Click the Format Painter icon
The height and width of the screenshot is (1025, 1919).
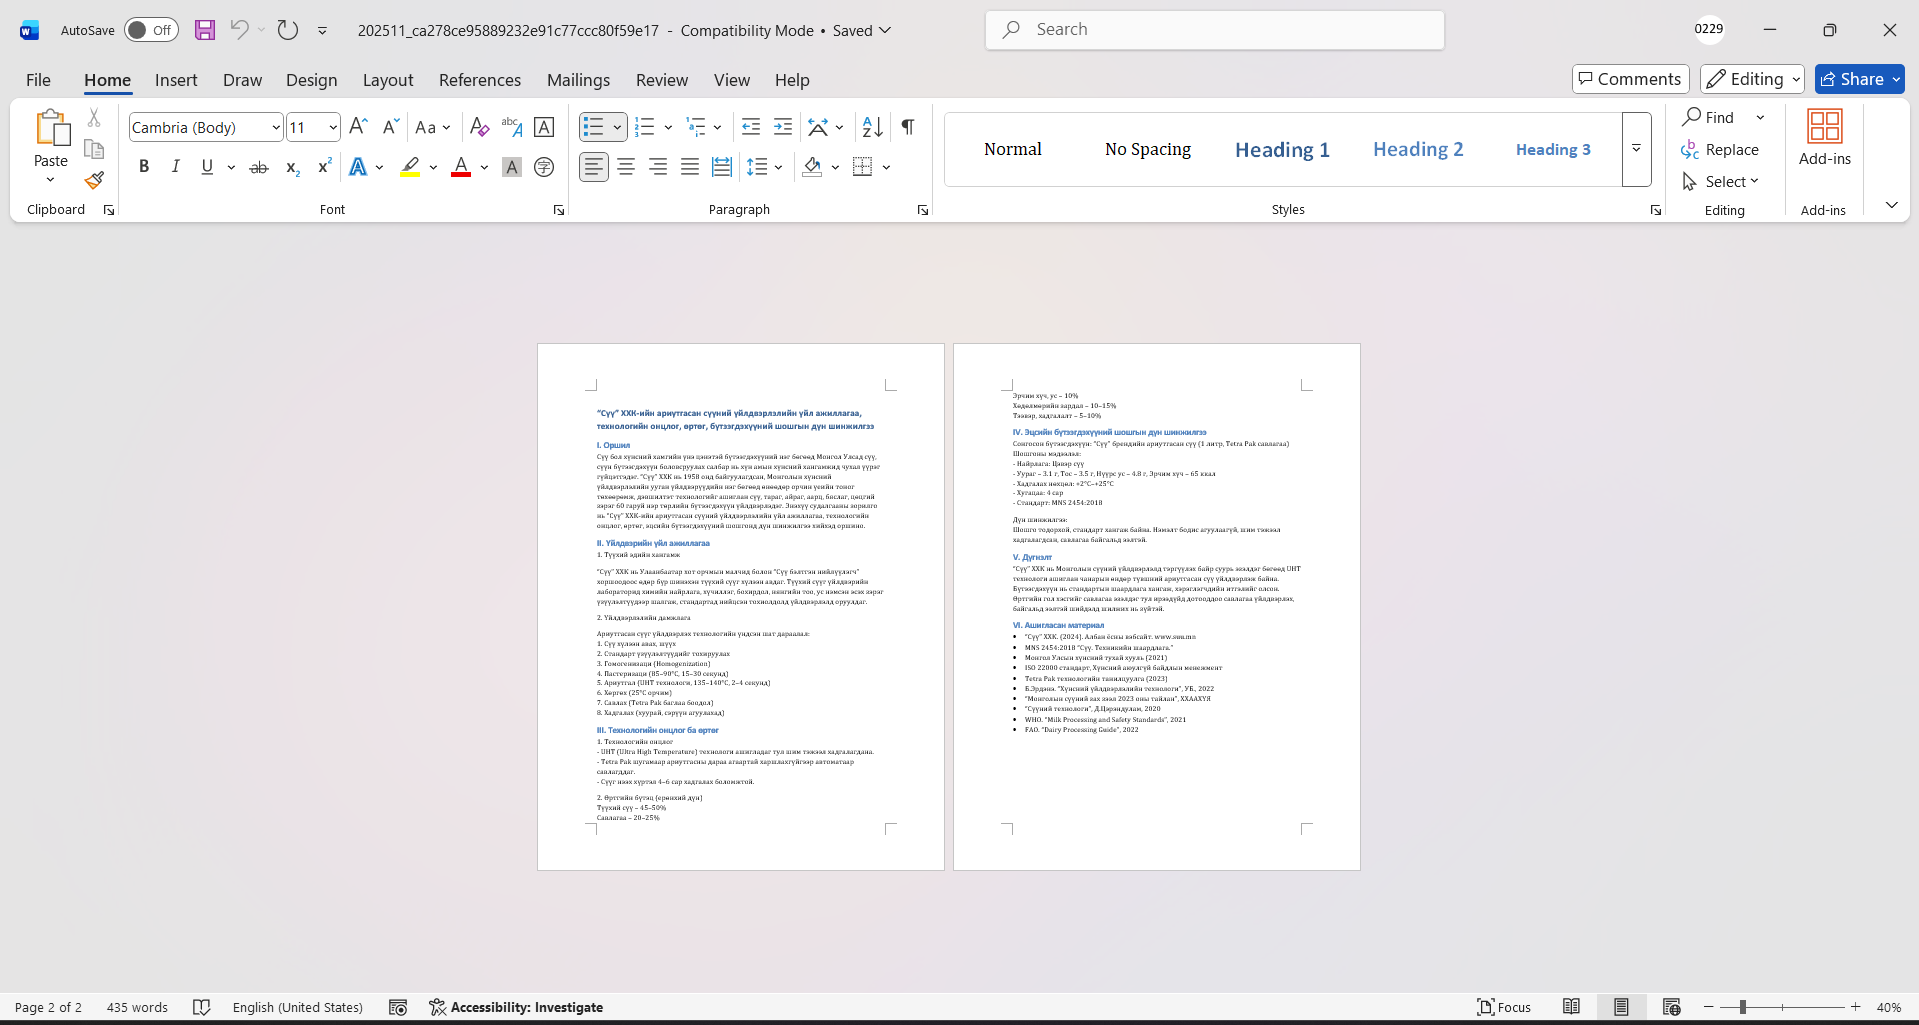[x=94, y=181]
